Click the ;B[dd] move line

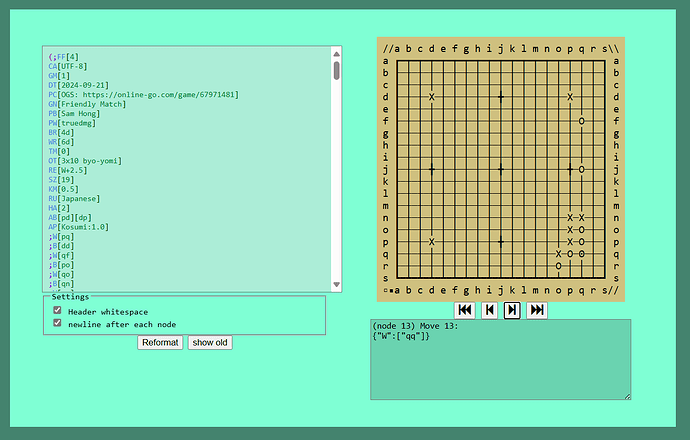click(61, 246)
